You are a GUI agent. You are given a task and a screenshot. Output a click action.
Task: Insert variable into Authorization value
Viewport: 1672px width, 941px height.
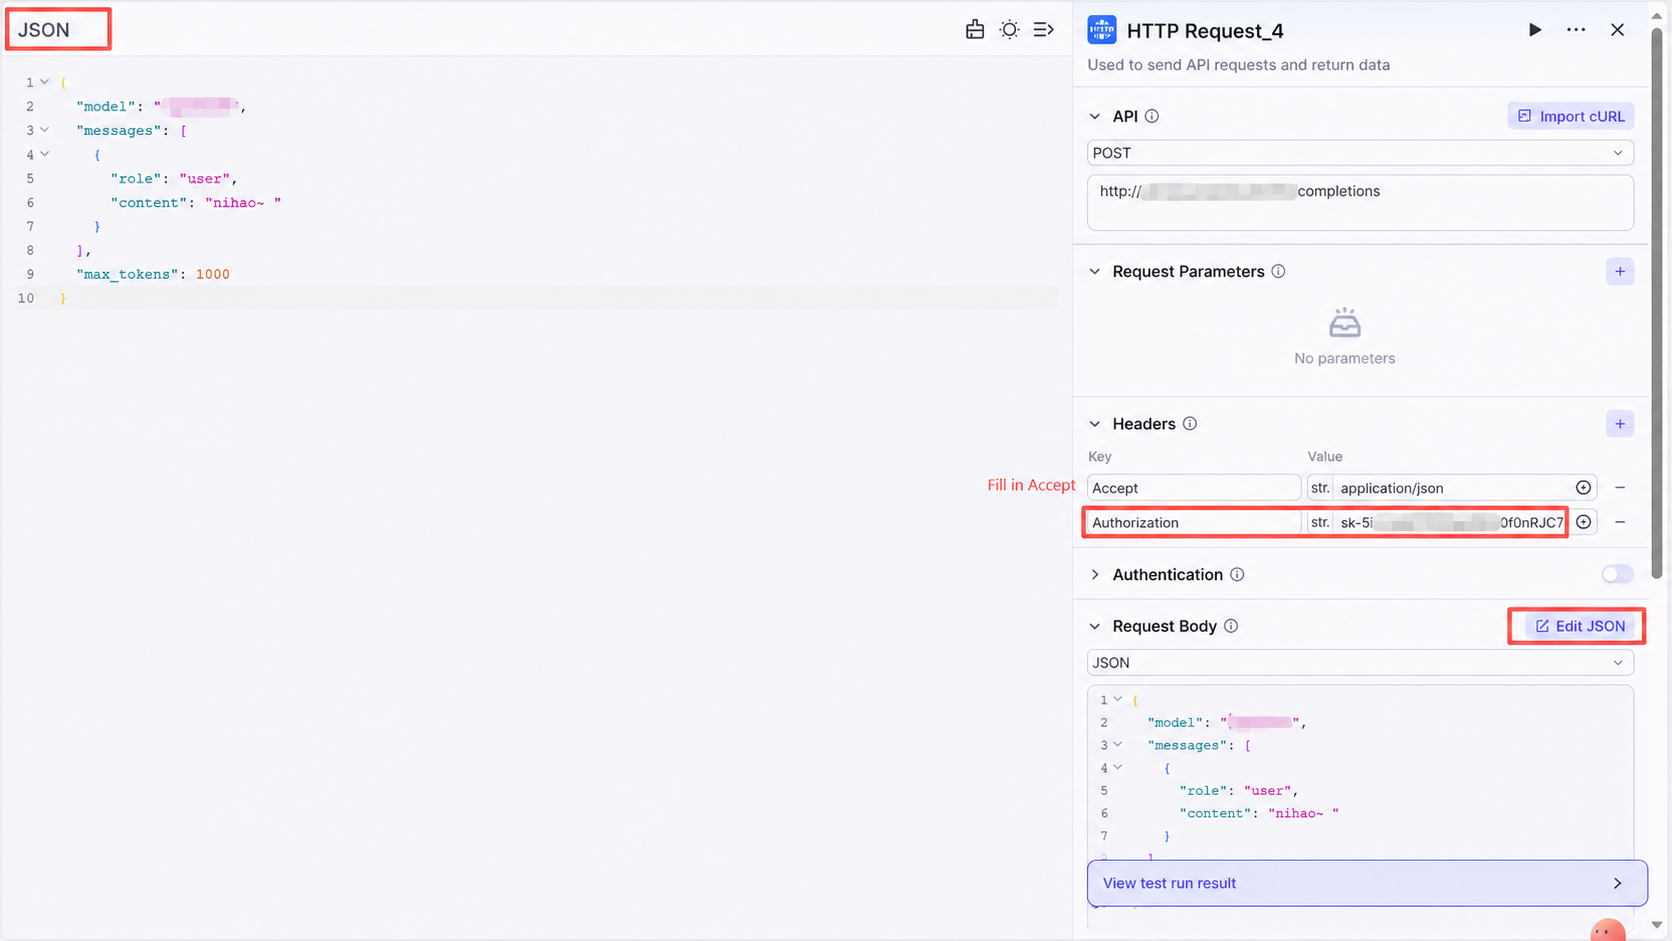click(x=1583, y=522)
